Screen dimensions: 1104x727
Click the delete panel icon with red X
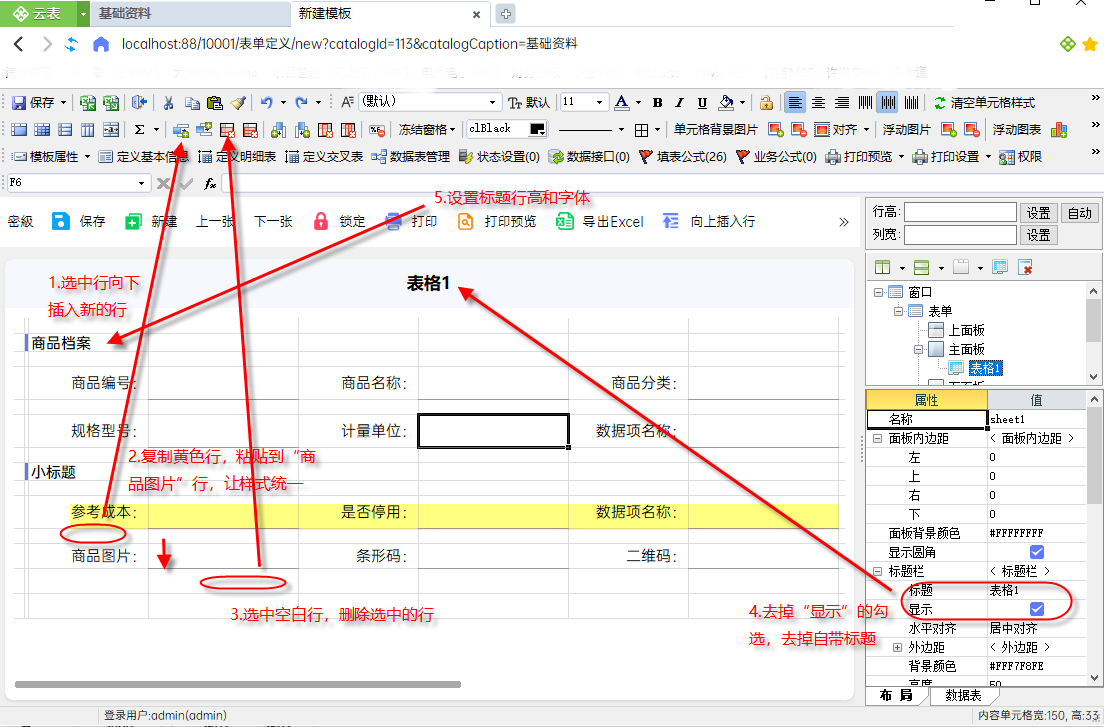click(1025, 267)
